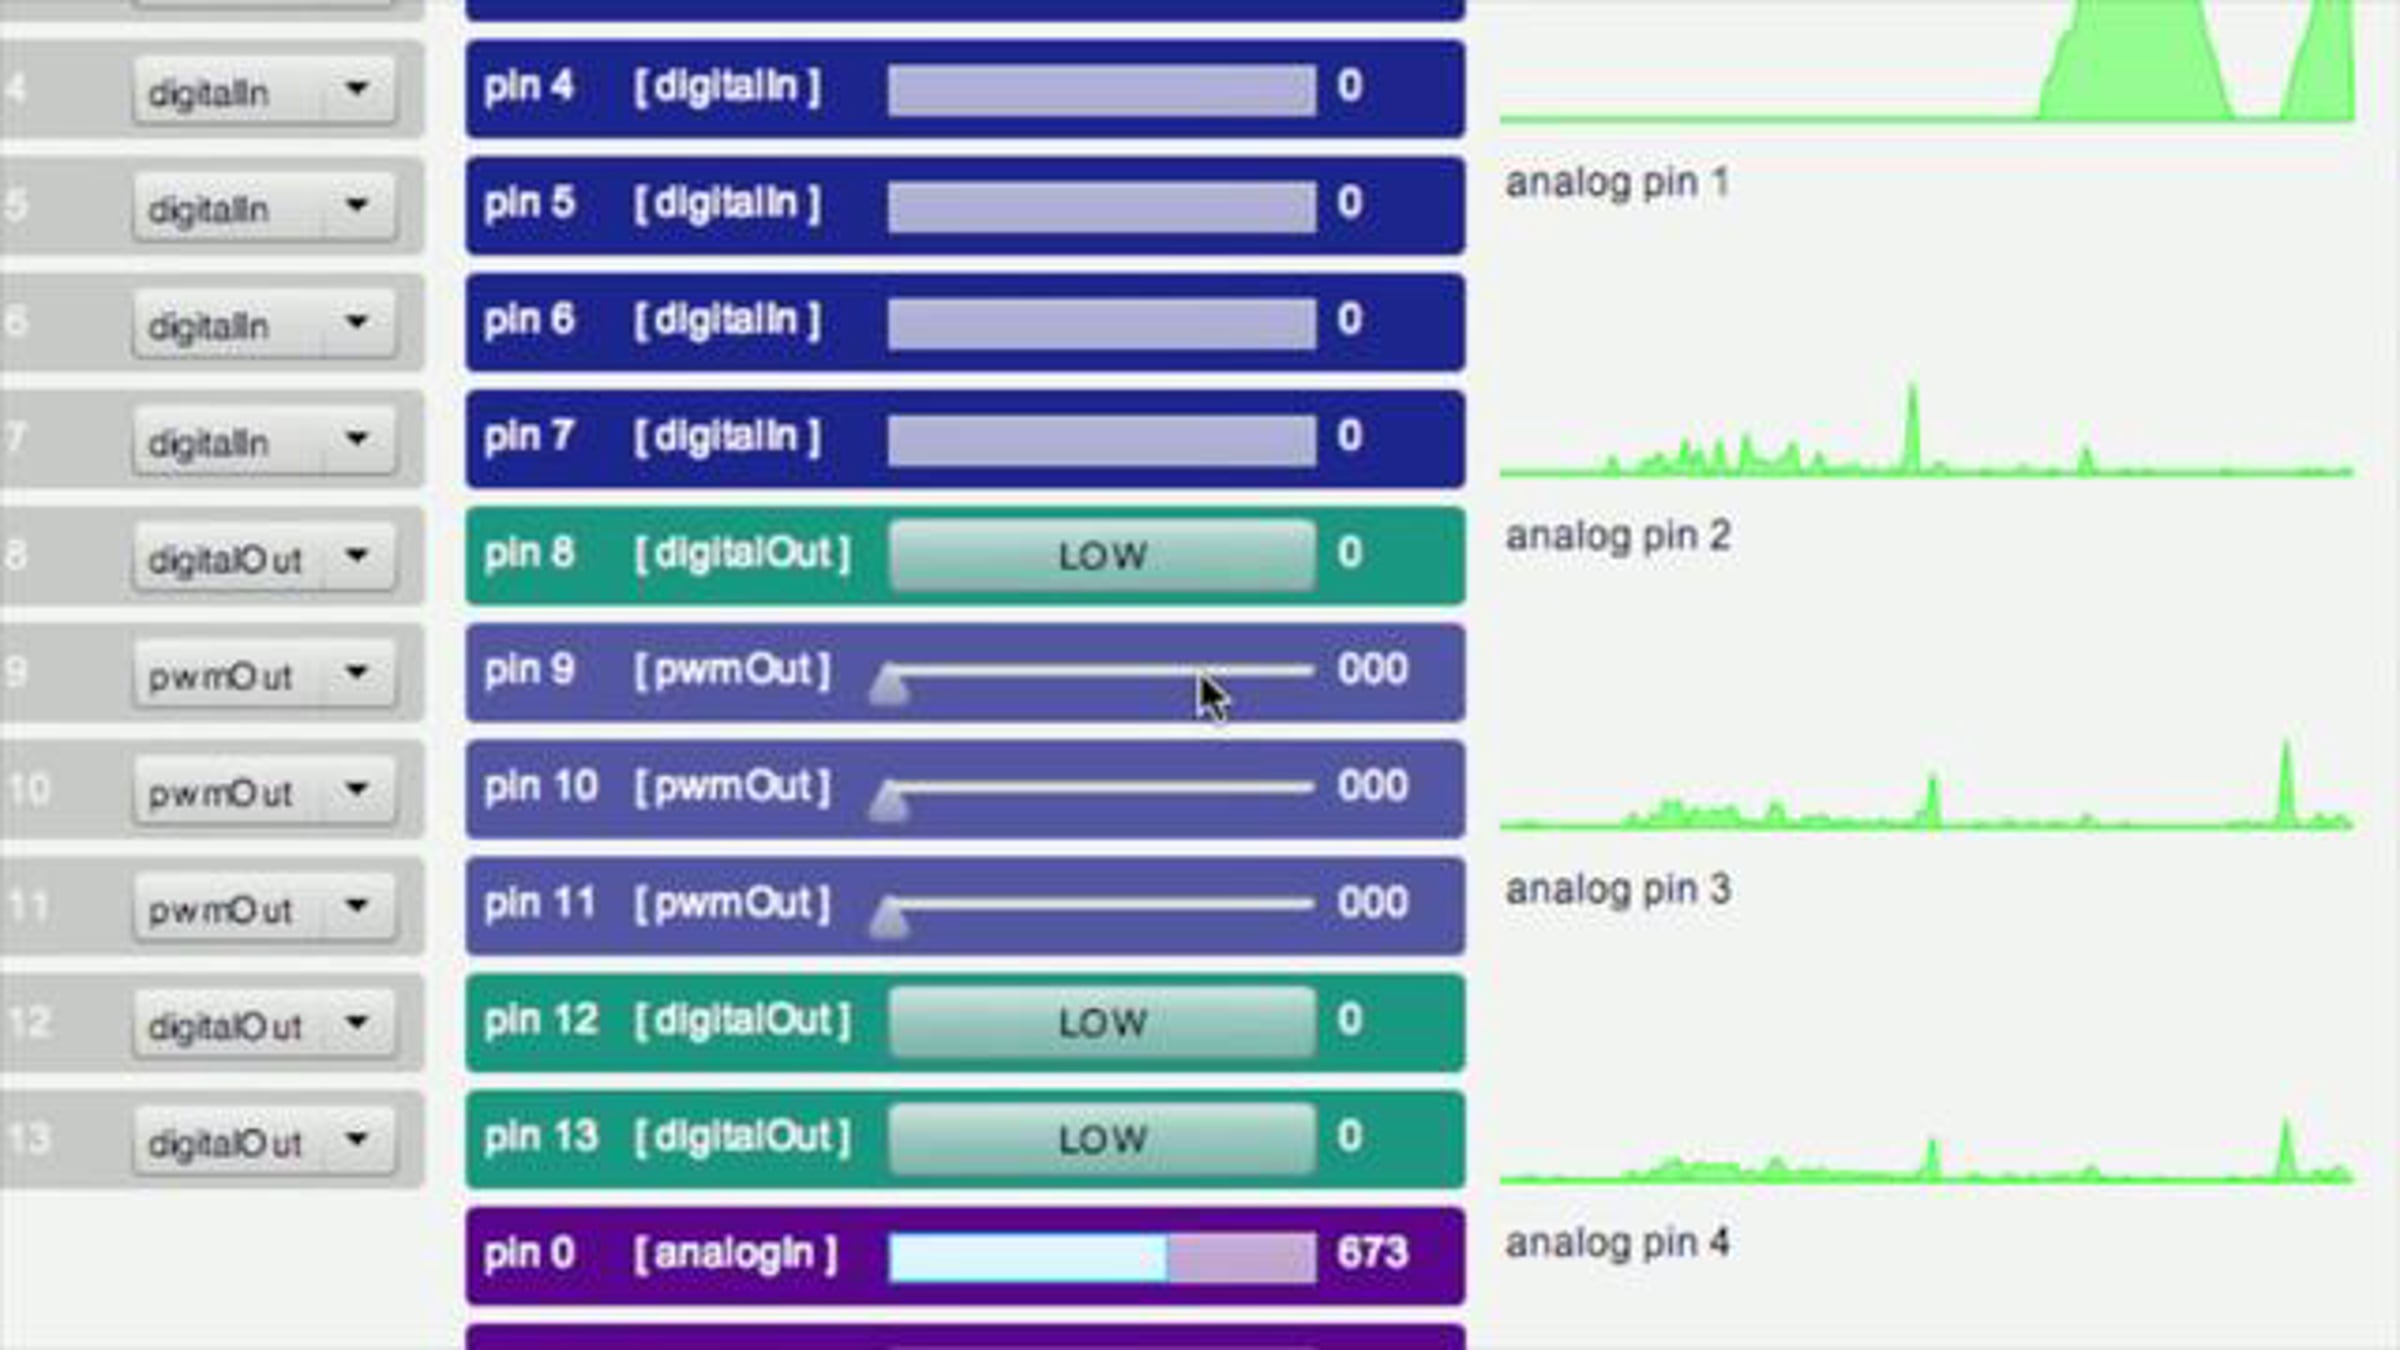Toggle pin 13 digitalOut LOW button

coord(1101,1139)
